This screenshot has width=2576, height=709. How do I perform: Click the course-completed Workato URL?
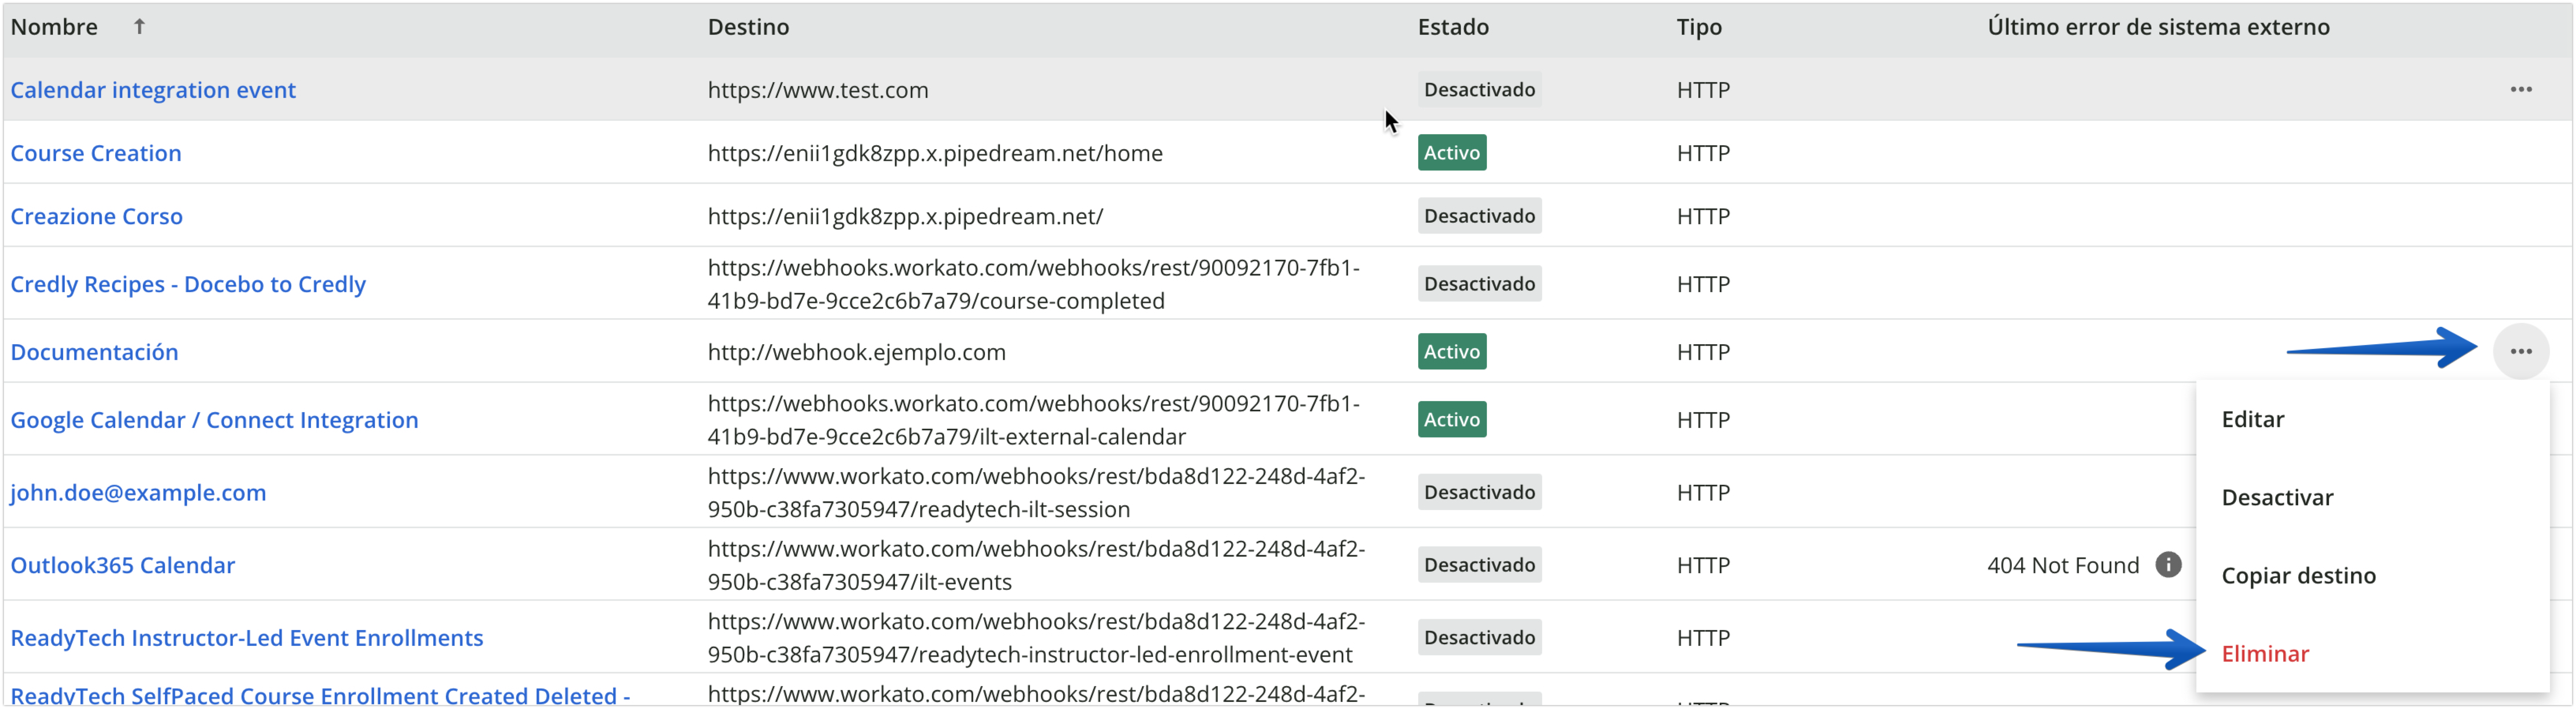tap(1034, 284)
